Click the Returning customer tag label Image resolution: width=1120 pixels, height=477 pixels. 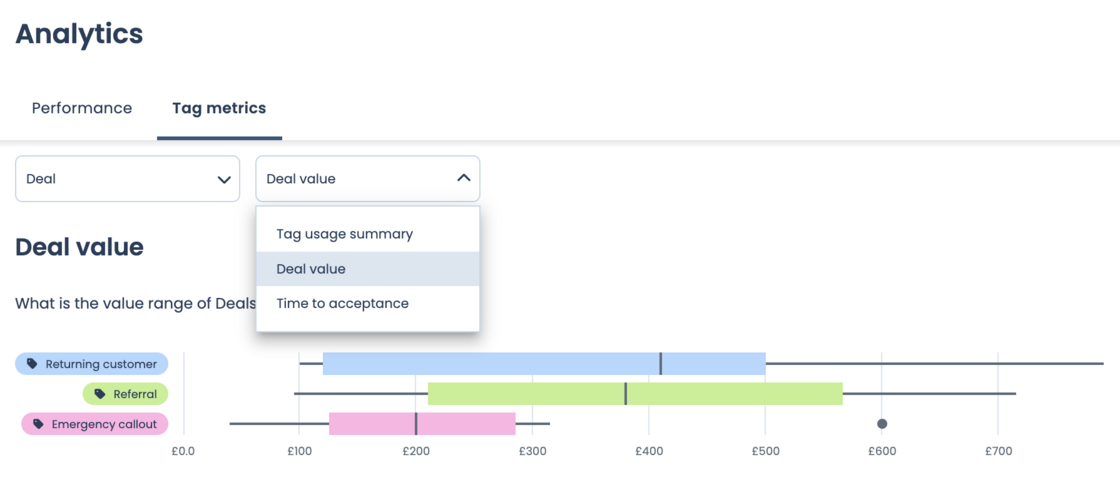pos(101,364)
